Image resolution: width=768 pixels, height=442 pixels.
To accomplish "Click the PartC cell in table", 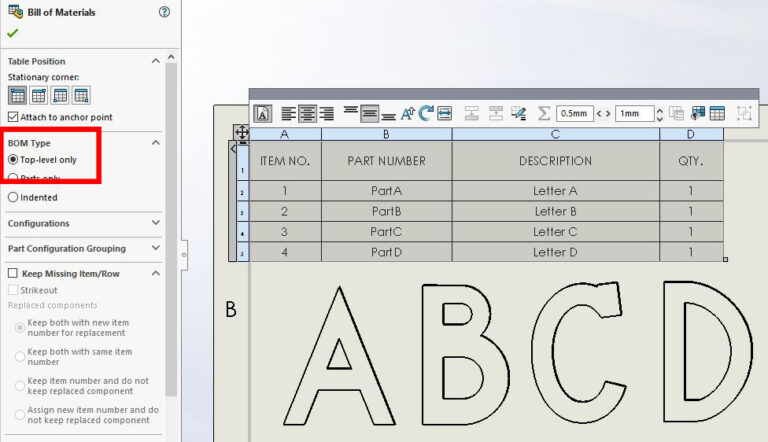I will tap(386, 232).
